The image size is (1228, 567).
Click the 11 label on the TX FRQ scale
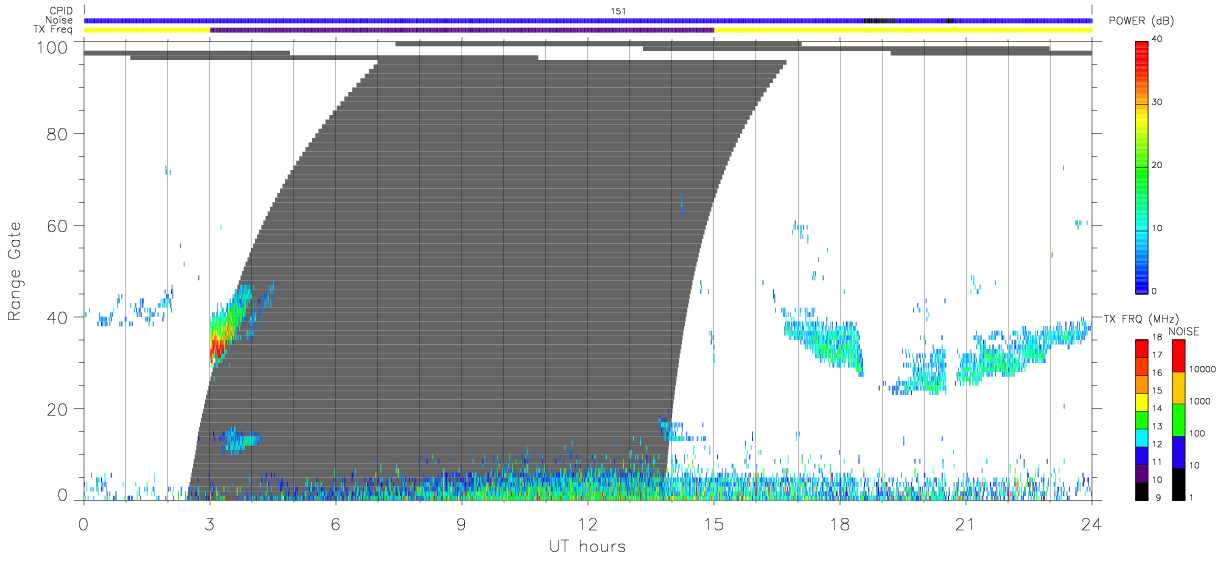point(1158,461)
